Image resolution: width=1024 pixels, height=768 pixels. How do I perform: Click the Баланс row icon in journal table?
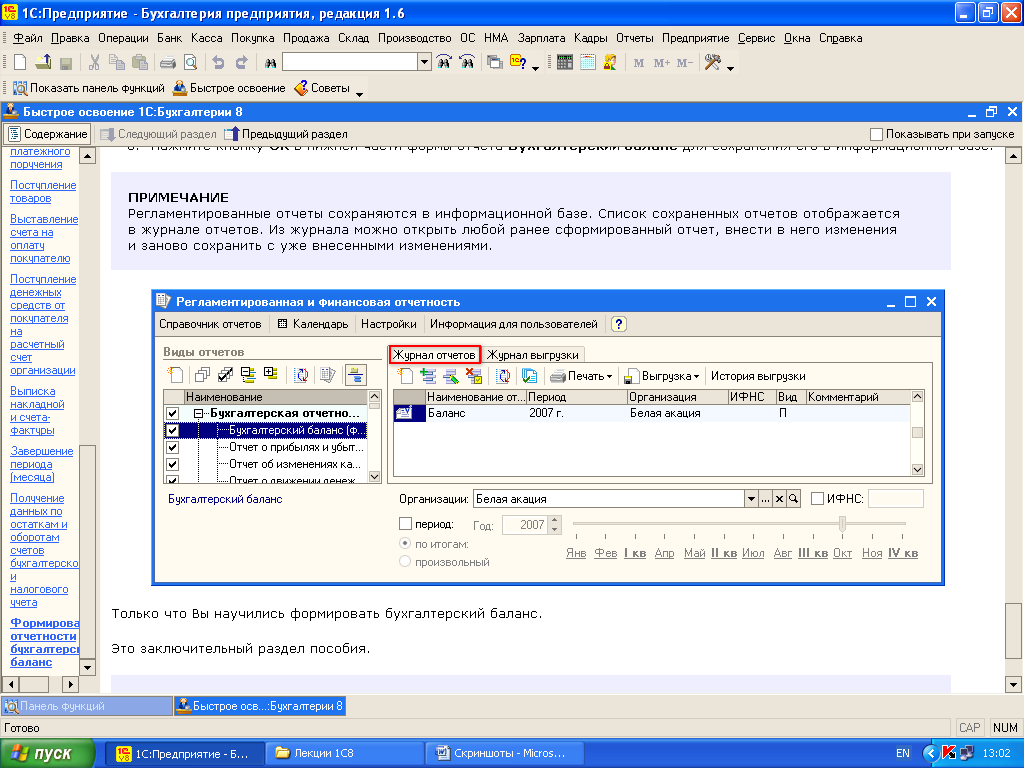click(x=404, y=413)
